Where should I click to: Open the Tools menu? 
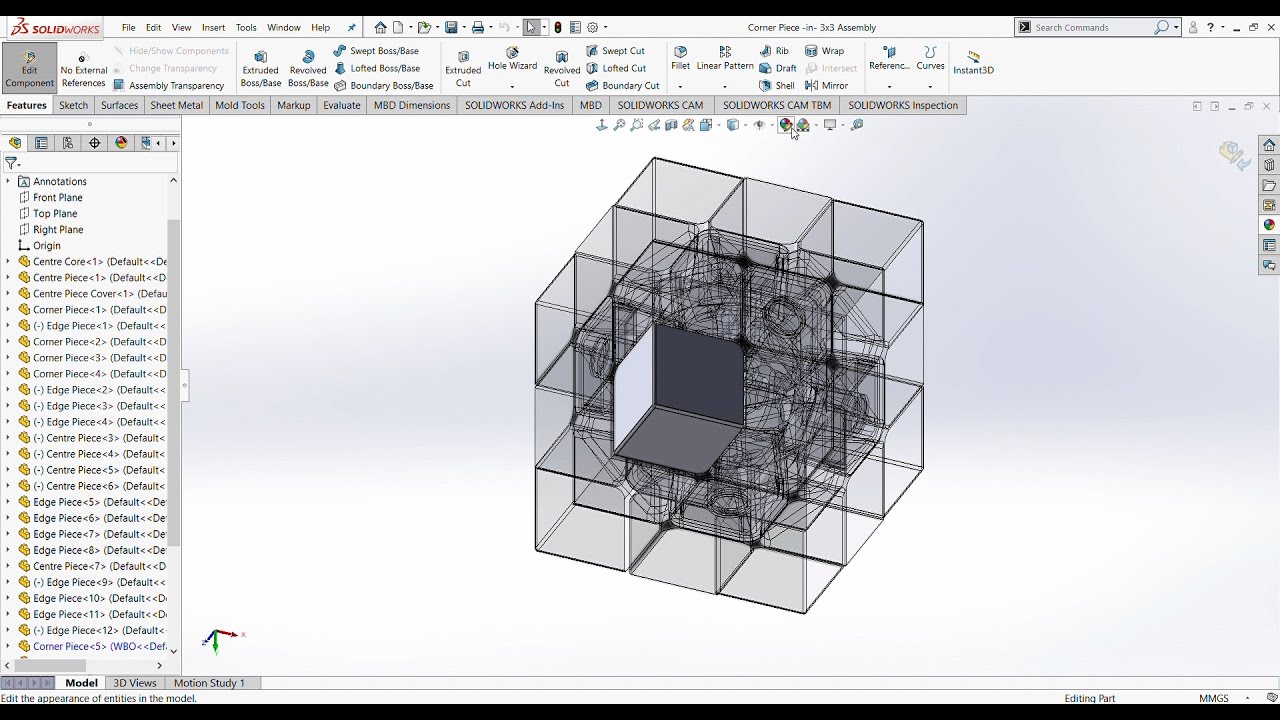246,28
